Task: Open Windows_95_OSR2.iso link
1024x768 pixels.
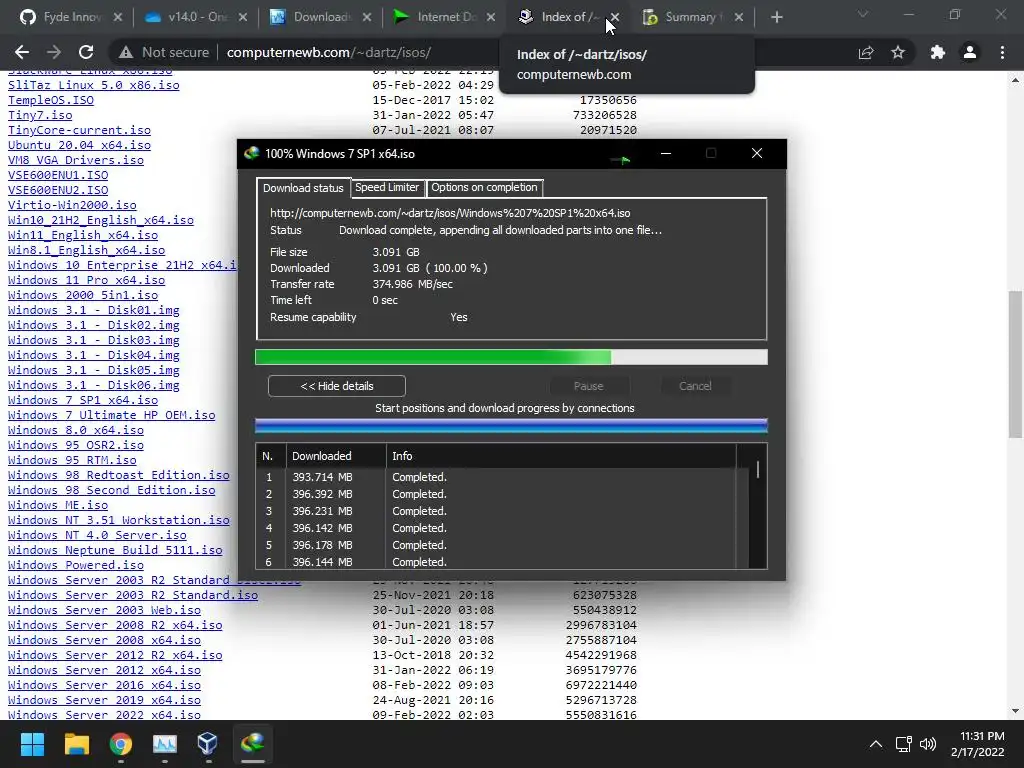Action: [76, 445]
